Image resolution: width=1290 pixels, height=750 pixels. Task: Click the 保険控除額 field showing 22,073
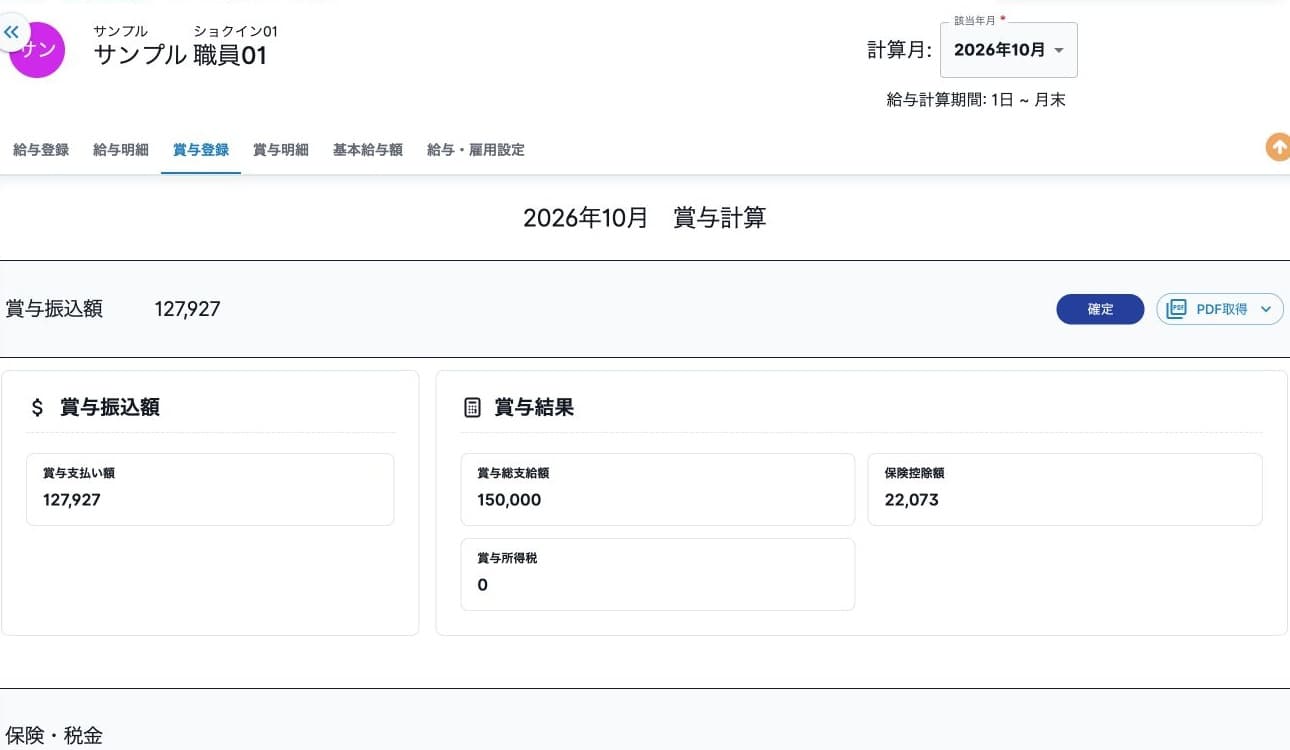pos(1065,489)
